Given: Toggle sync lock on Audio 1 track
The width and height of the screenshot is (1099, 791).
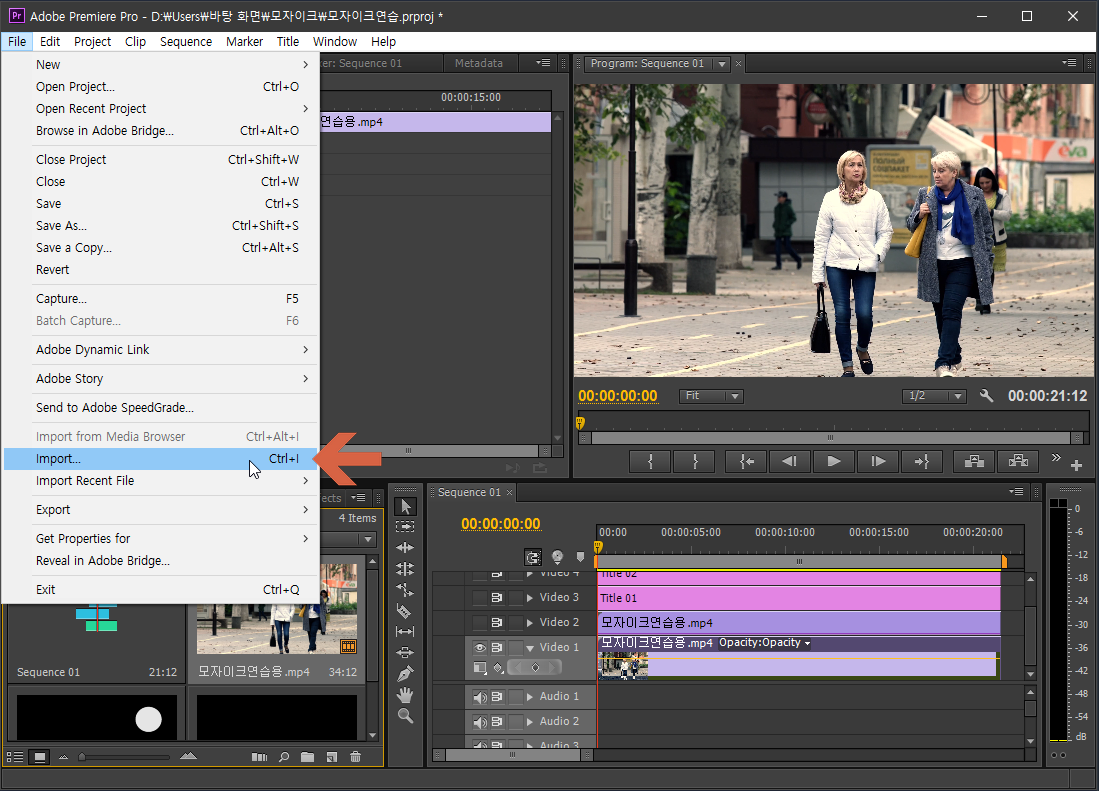Looking at the screenshot, I should 497,697.
